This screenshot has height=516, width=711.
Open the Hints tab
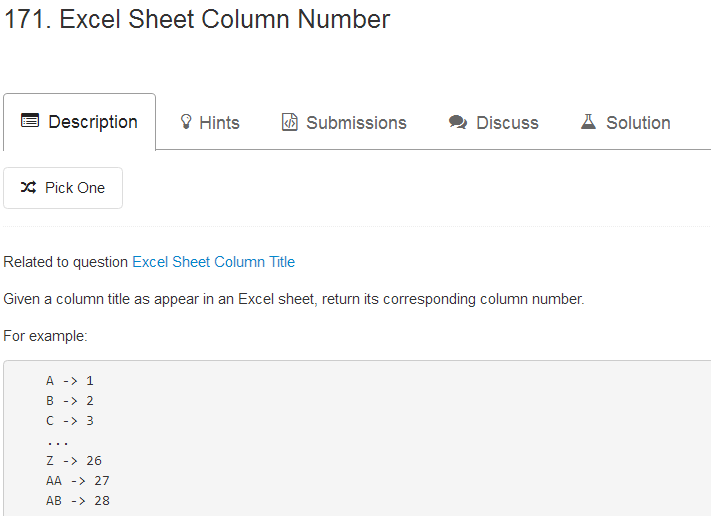(219, 123)
